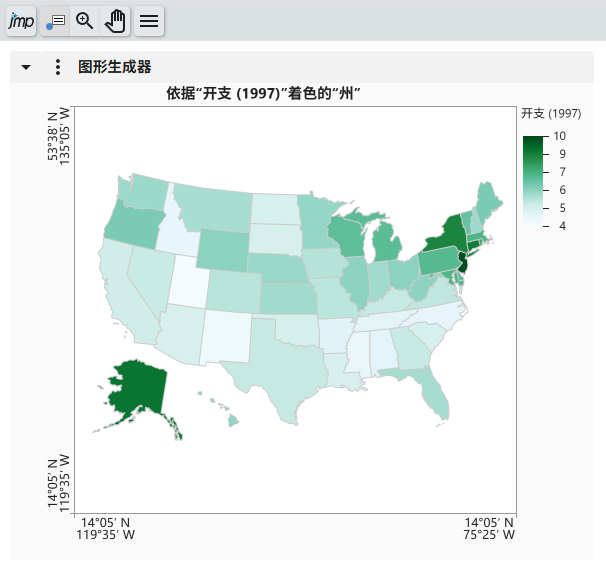Click the legend value 6
This screenshot has height=571, width=606.
point(562,190)
